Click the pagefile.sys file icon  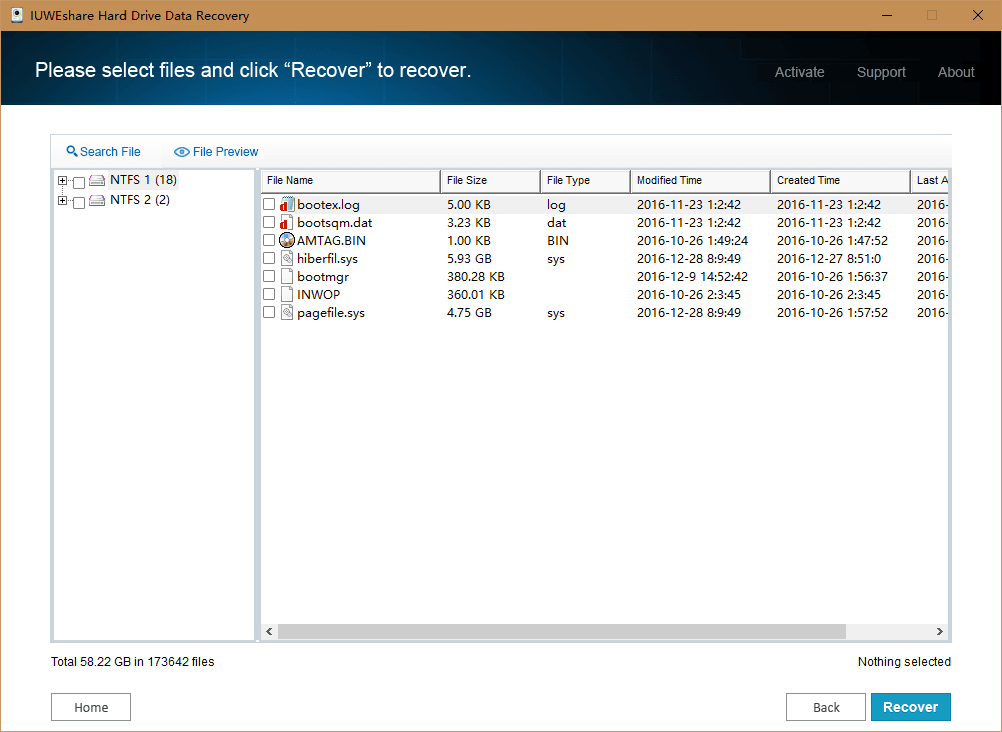pos(287,313)
